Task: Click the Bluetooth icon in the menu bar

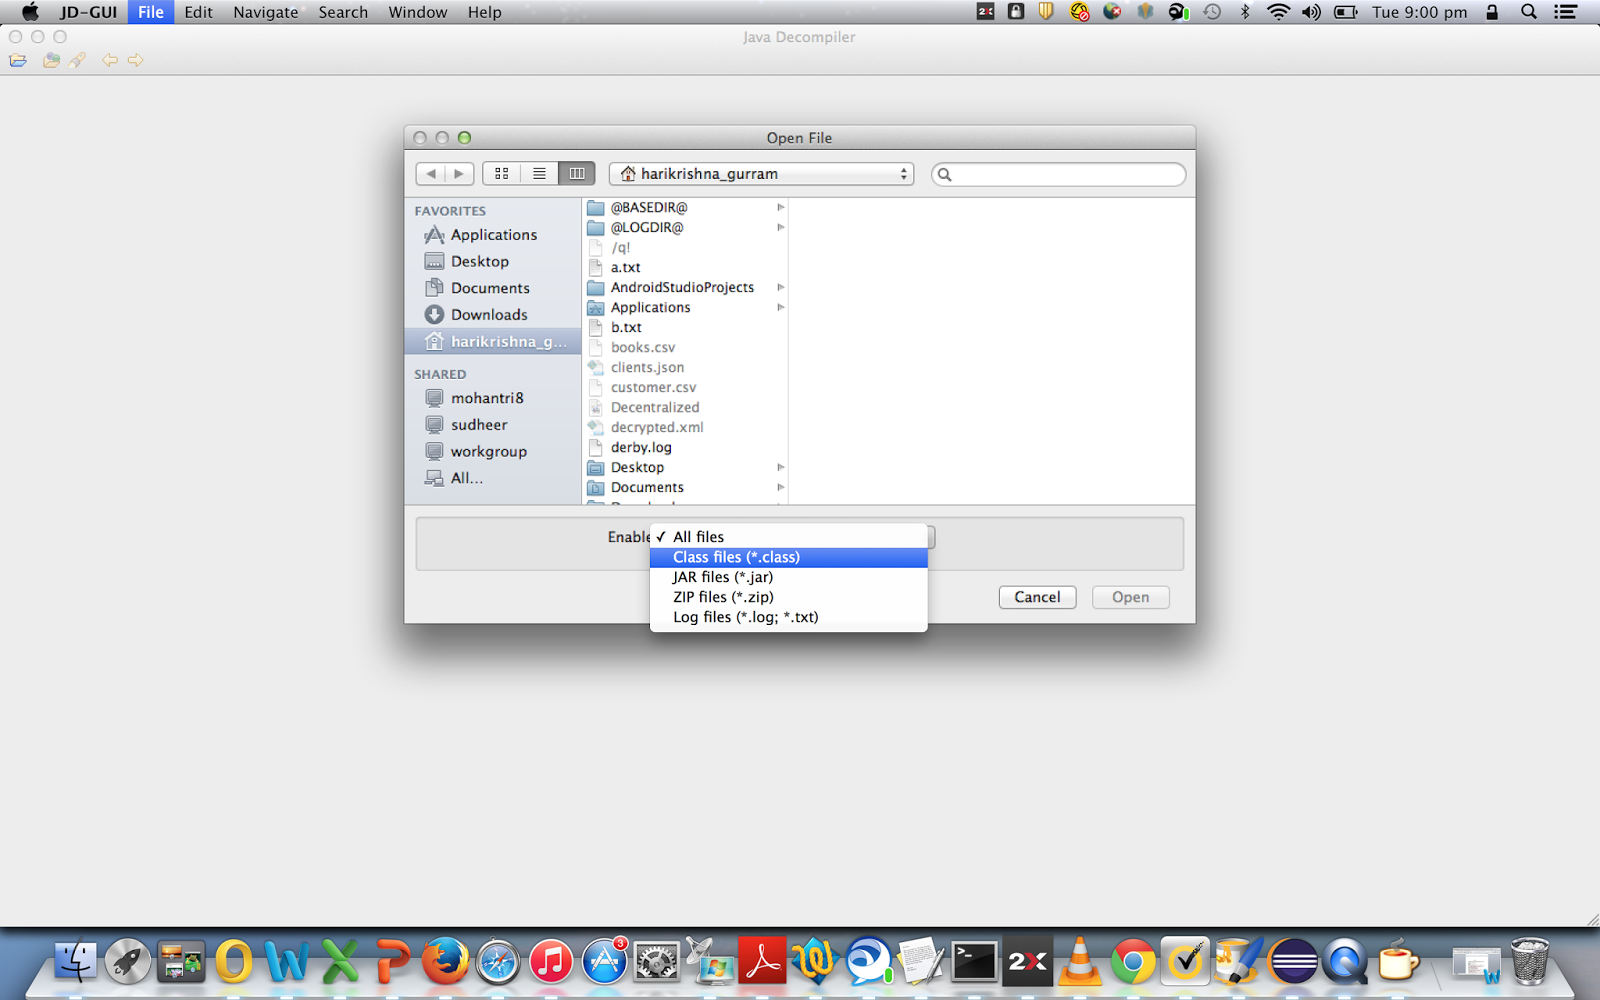Action: tap(1244, 12)
